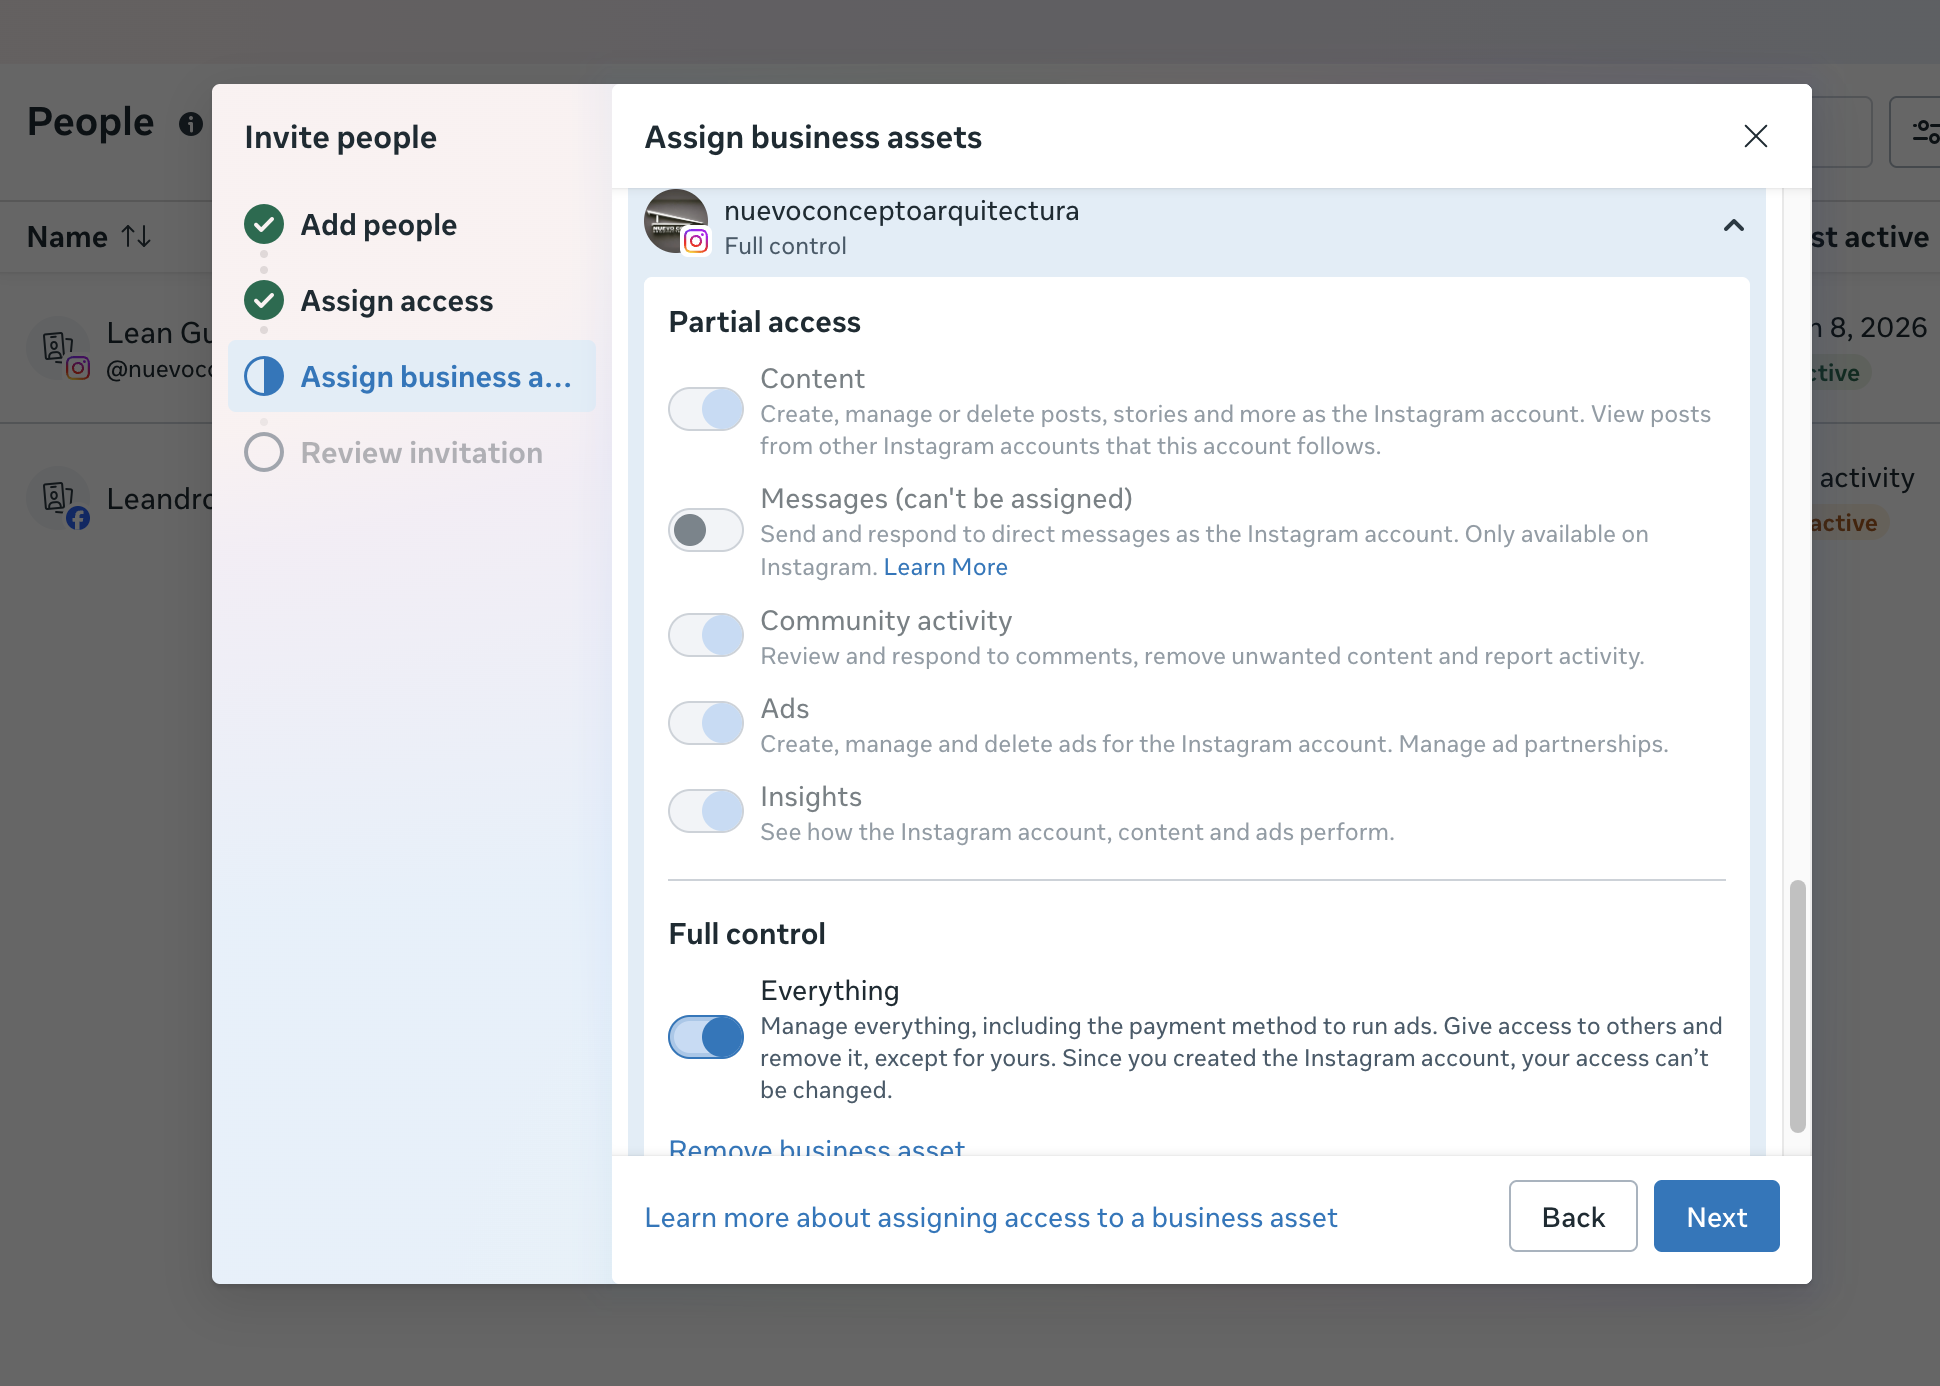Toggle the Content partial access switch
This screenshot has width=1940, height=1386.
pyautogui.click(x=706, y=409)
